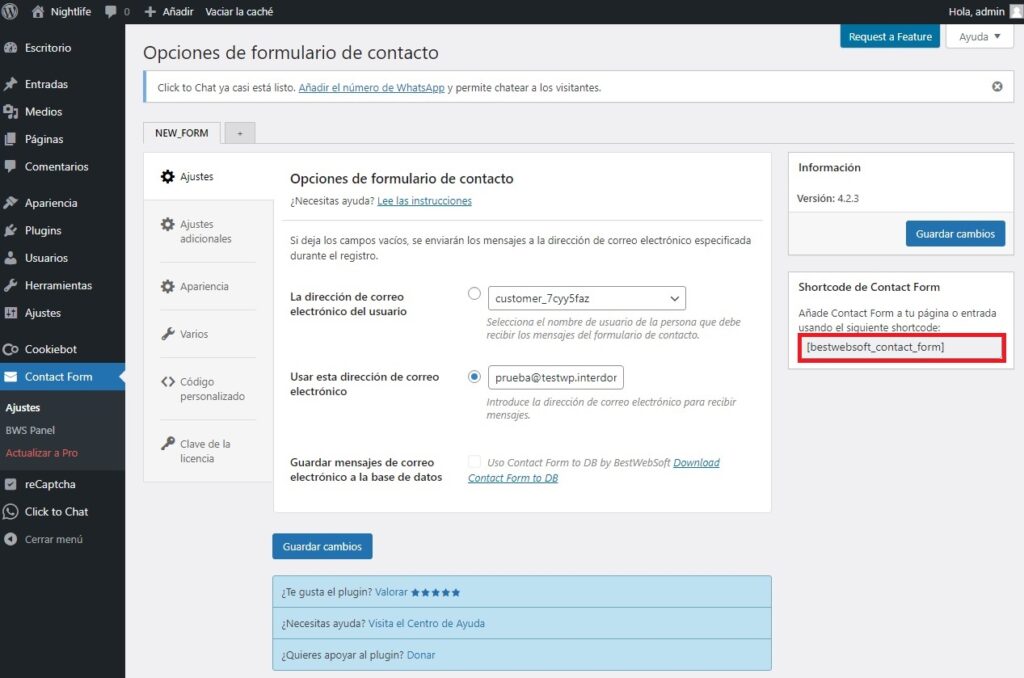
Task: Open the Ajustes submenu under Contact Form
Action: (23, 407)
